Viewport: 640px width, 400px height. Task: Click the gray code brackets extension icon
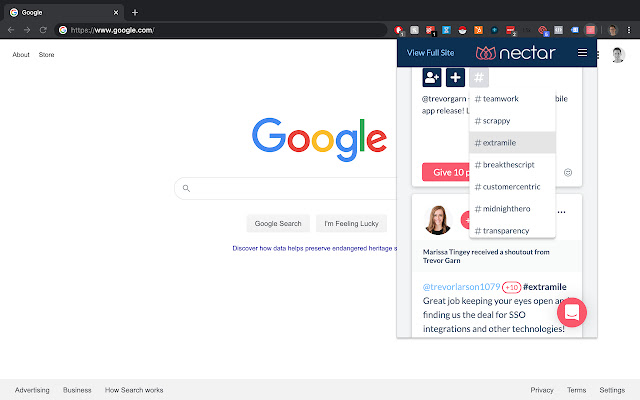pyautogui.click(x=558, y=30)
